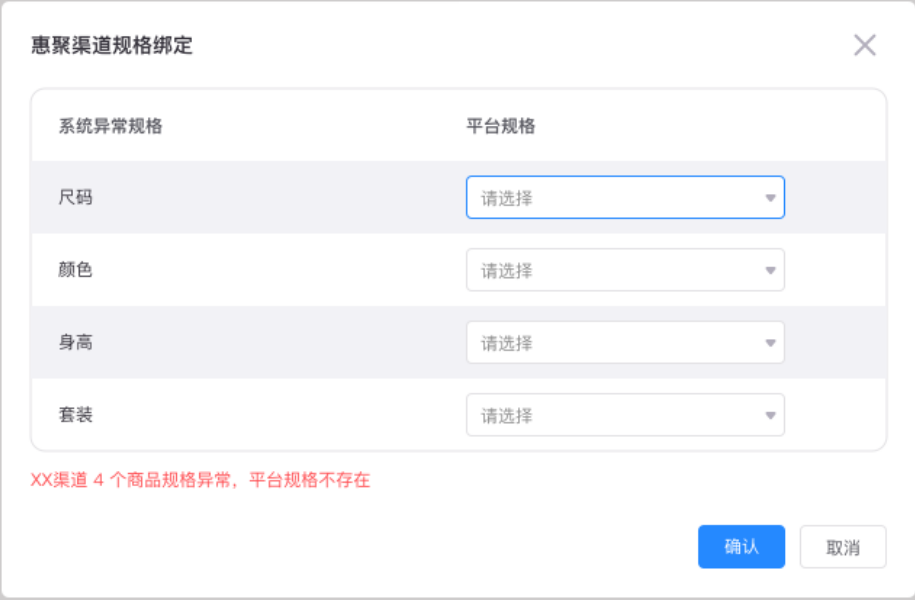
Task: Cancel with the 取消 button
Action: (x=843, y=546)
